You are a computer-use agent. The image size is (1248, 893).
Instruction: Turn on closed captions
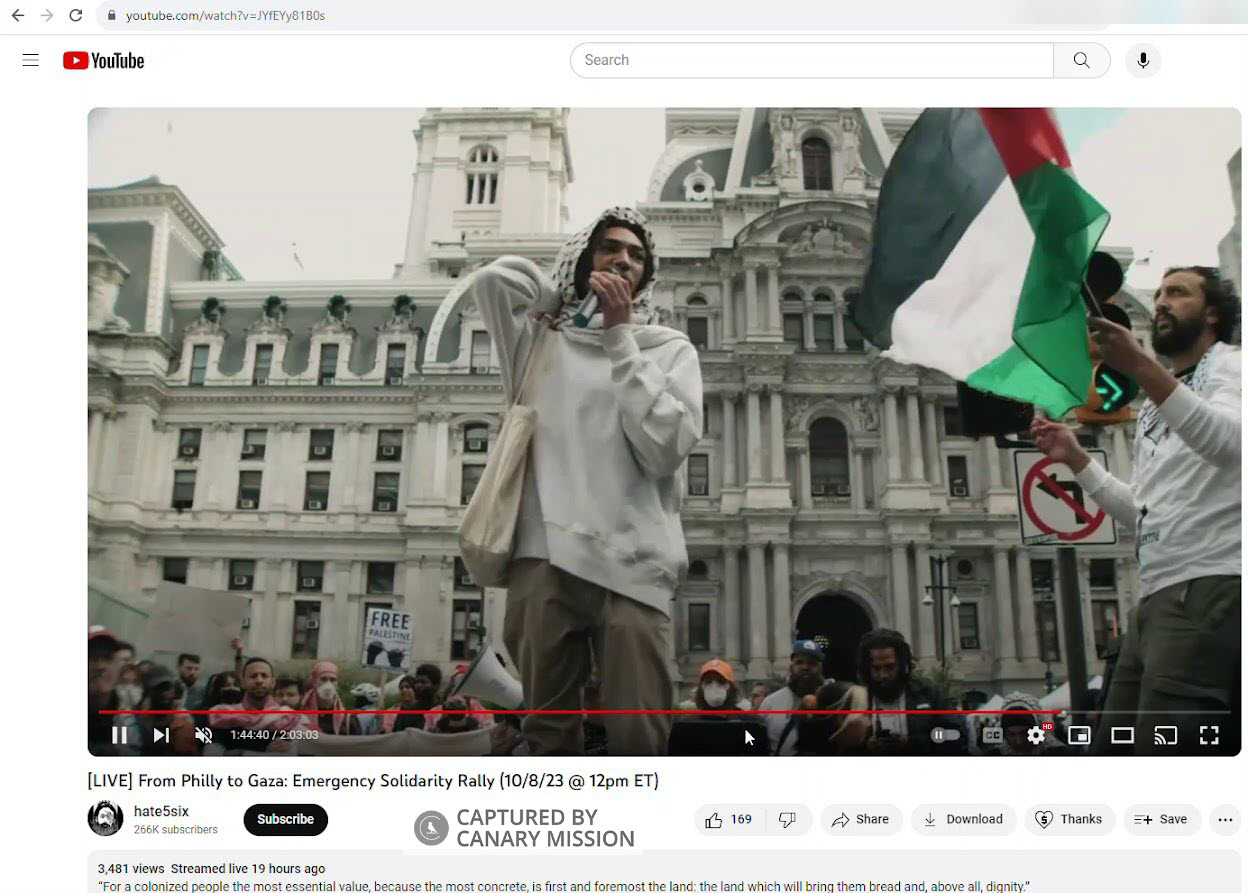(992, 735)
